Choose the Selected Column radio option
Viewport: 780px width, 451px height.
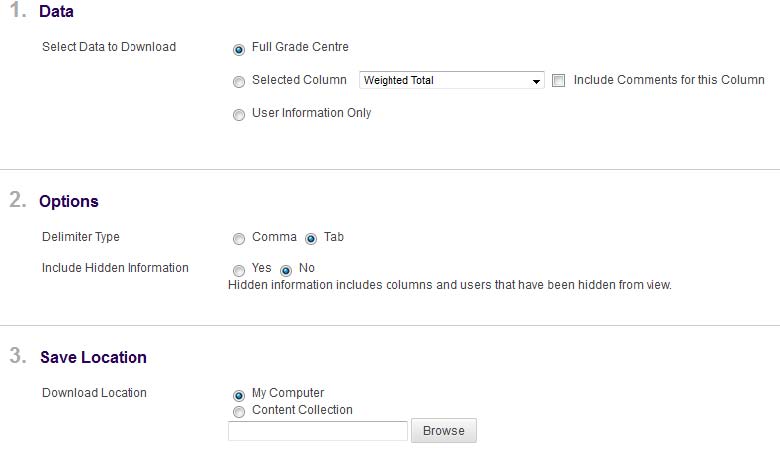[239, 82]
